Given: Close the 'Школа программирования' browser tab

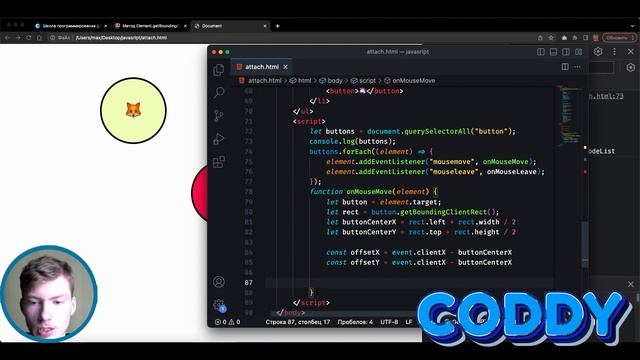Looking at the screenshot, I should (x=105, y=26).
